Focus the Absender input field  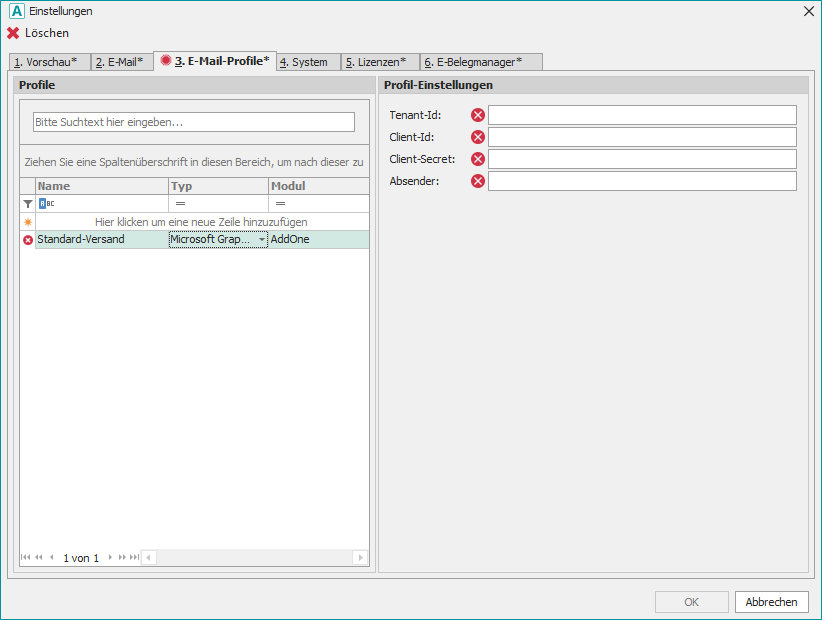click(x=642, y=181)
